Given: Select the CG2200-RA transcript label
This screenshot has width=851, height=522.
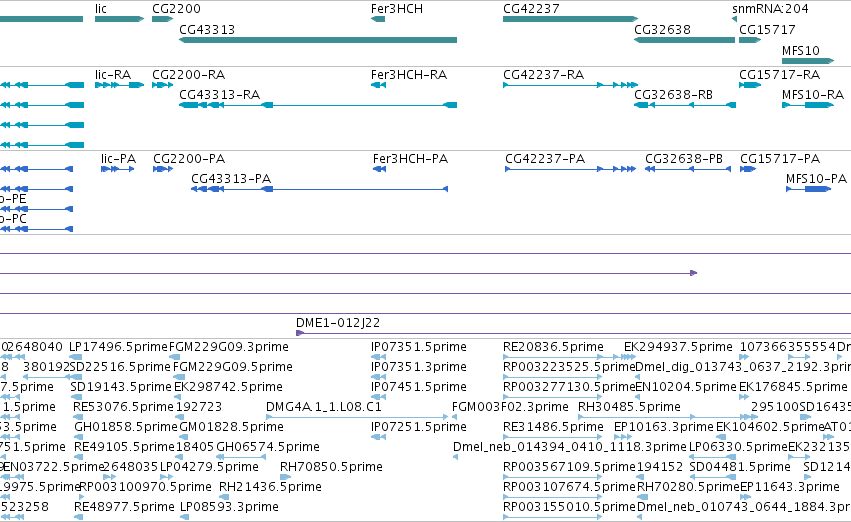Looking at the screenshot, I should (x=188, y=74).
